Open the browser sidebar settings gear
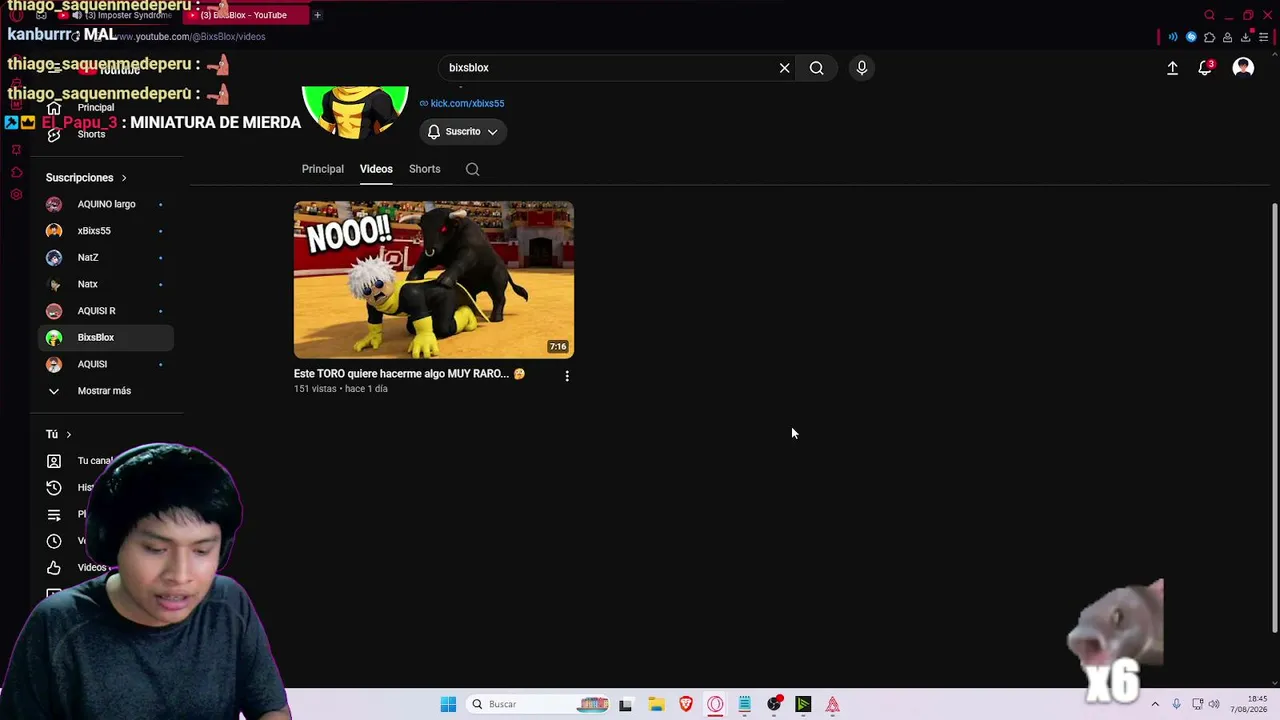 tap(16, 194)
